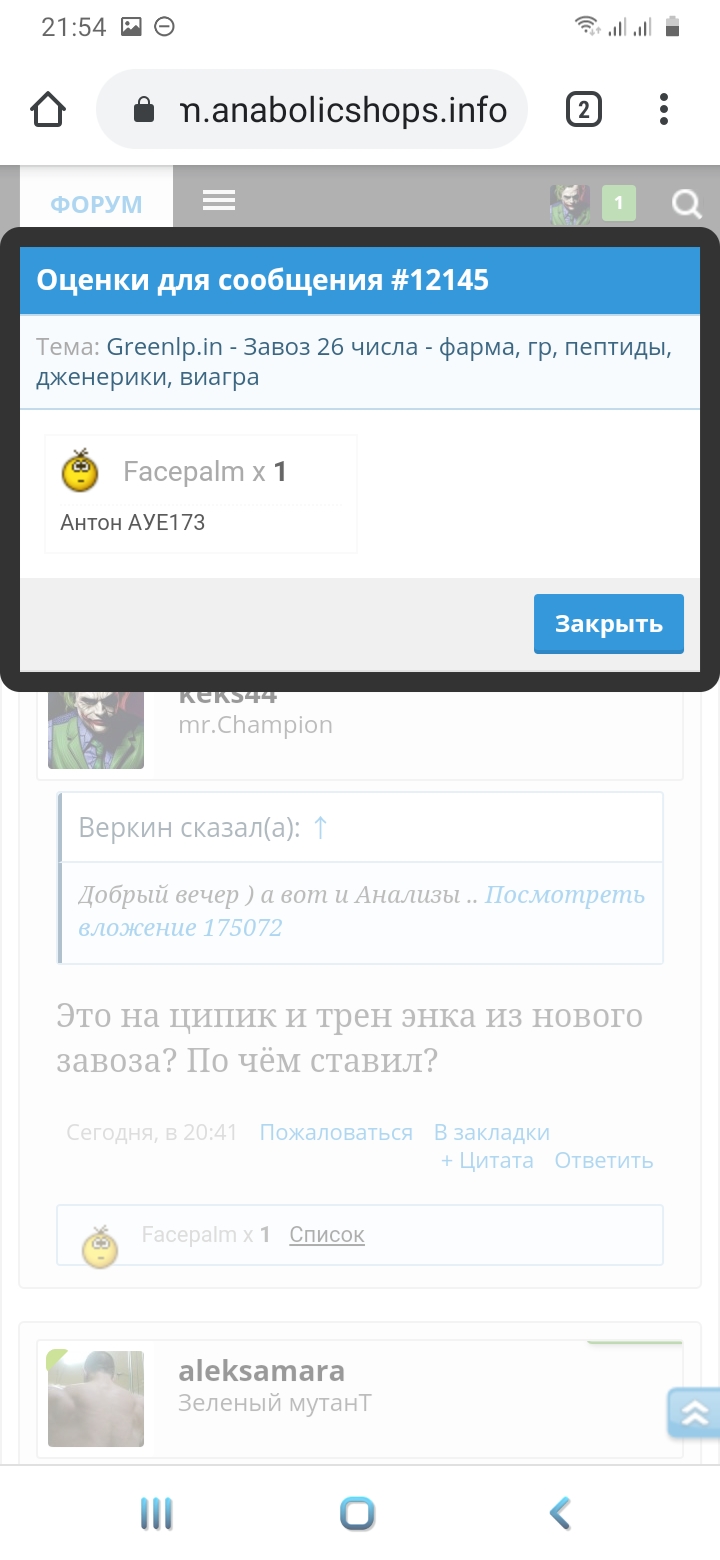Tap the Пожаловаться report link
Screen dimensions: 720x1560
[x=336, y=1132]
